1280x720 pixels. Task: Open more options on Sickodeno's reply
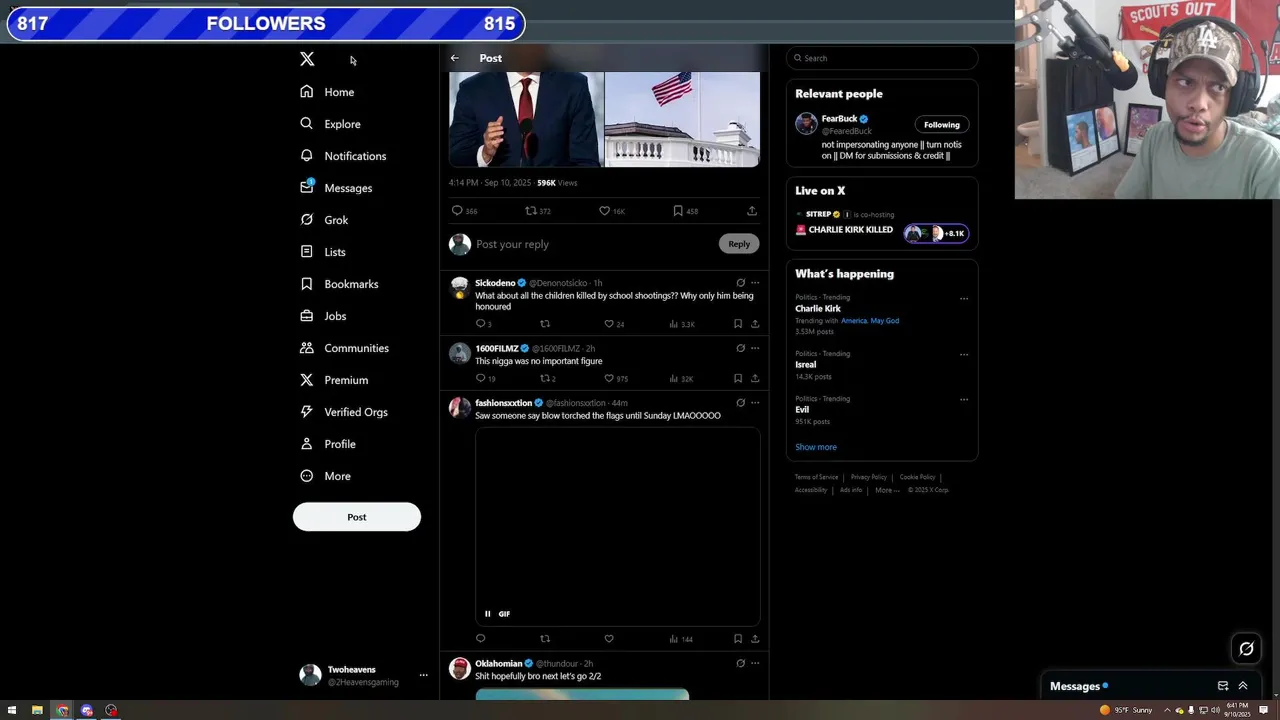click(x=755, y=283)
